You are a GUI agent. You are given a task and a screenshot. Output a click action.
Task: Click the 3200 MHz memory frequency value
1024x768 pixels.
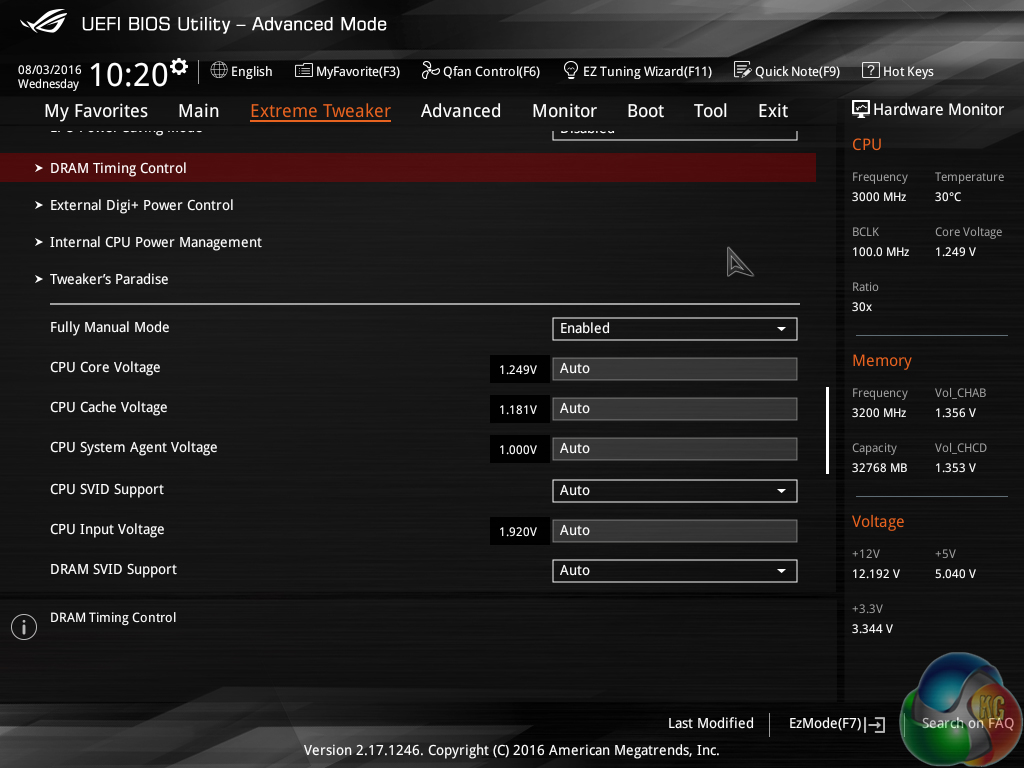(x=878, y=413)
